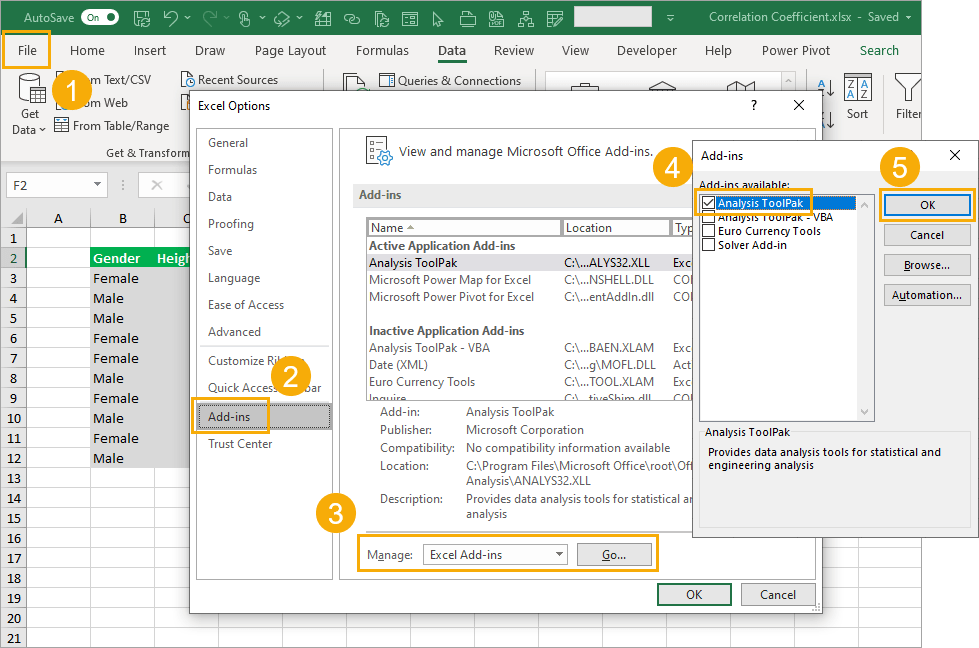Viewport: 979px width, 648px height.
Task: Switch to the Formulas ribbon tab
Action: click(x=382, y=51)
